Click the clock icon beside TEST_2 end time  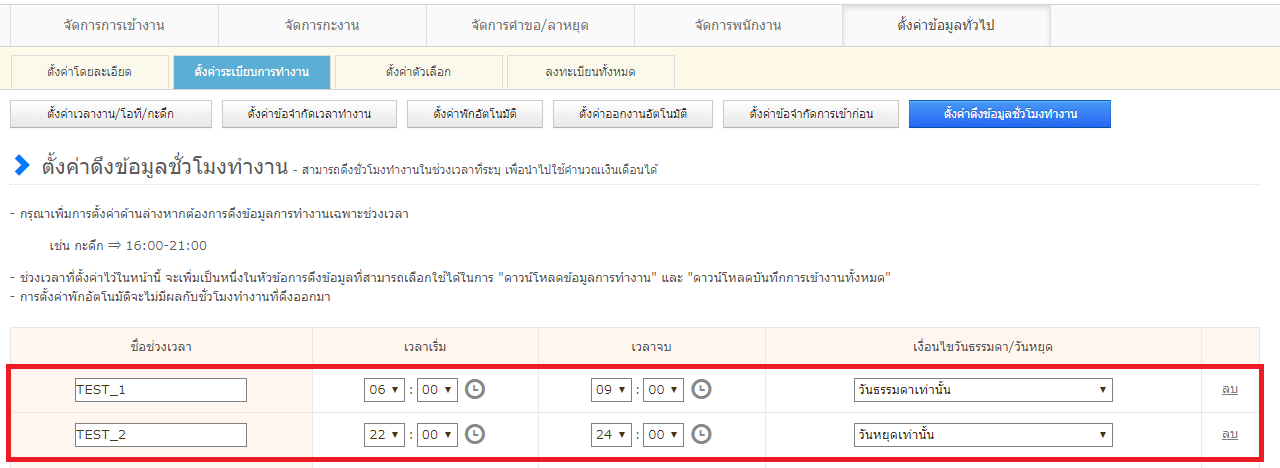pos(702,434)
